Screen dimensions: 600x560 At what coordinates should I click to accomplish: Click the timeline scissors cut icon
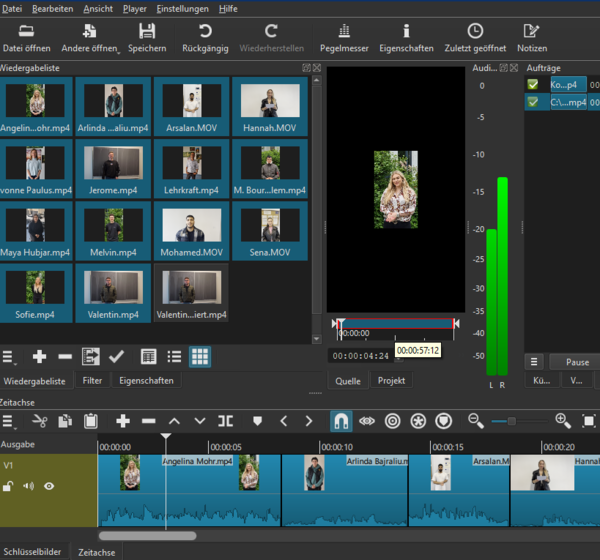(40, 421)
